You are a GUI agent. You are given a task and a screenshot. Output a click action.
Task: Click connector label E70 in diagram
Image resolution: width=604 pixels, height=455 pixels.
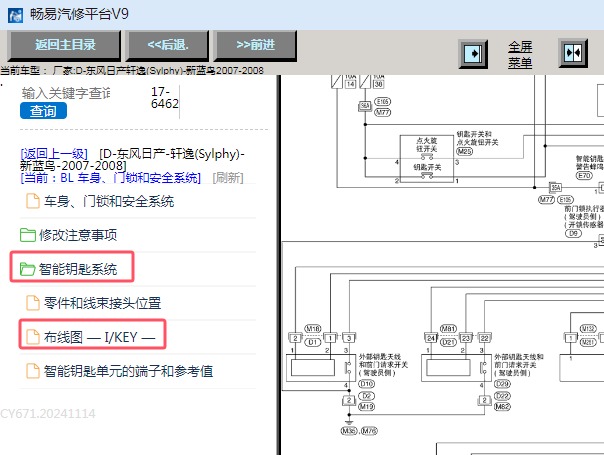coord(584,175)
